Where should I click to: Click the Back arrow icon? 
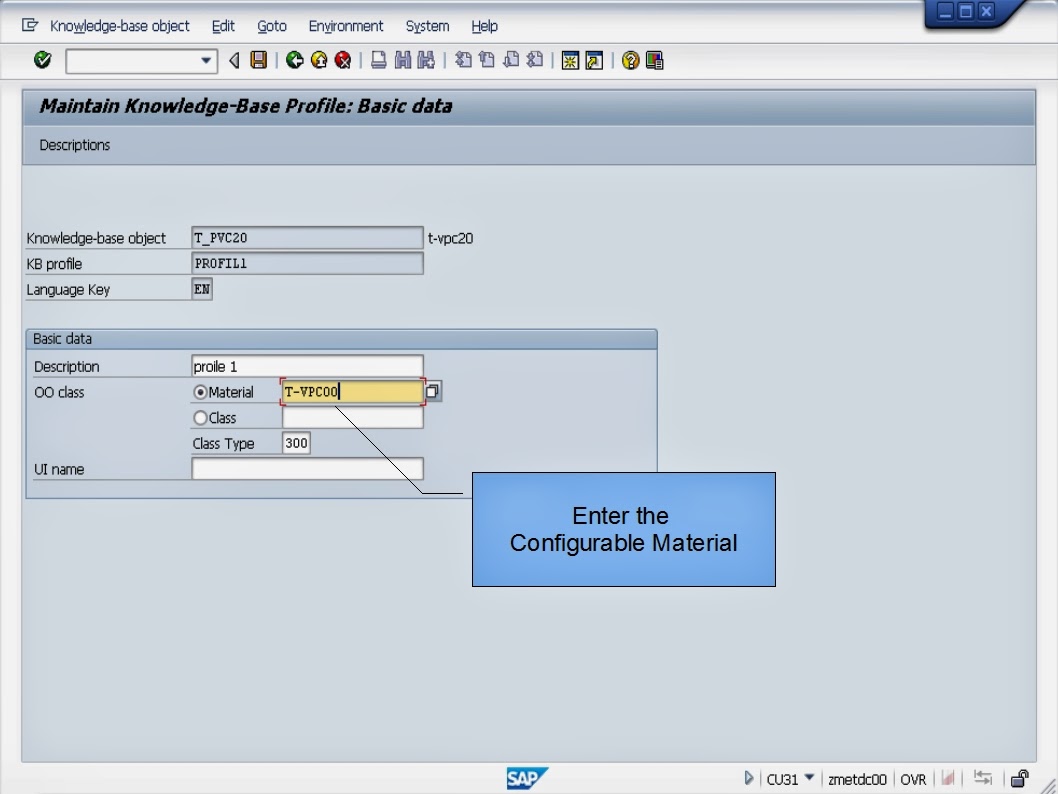290,60
